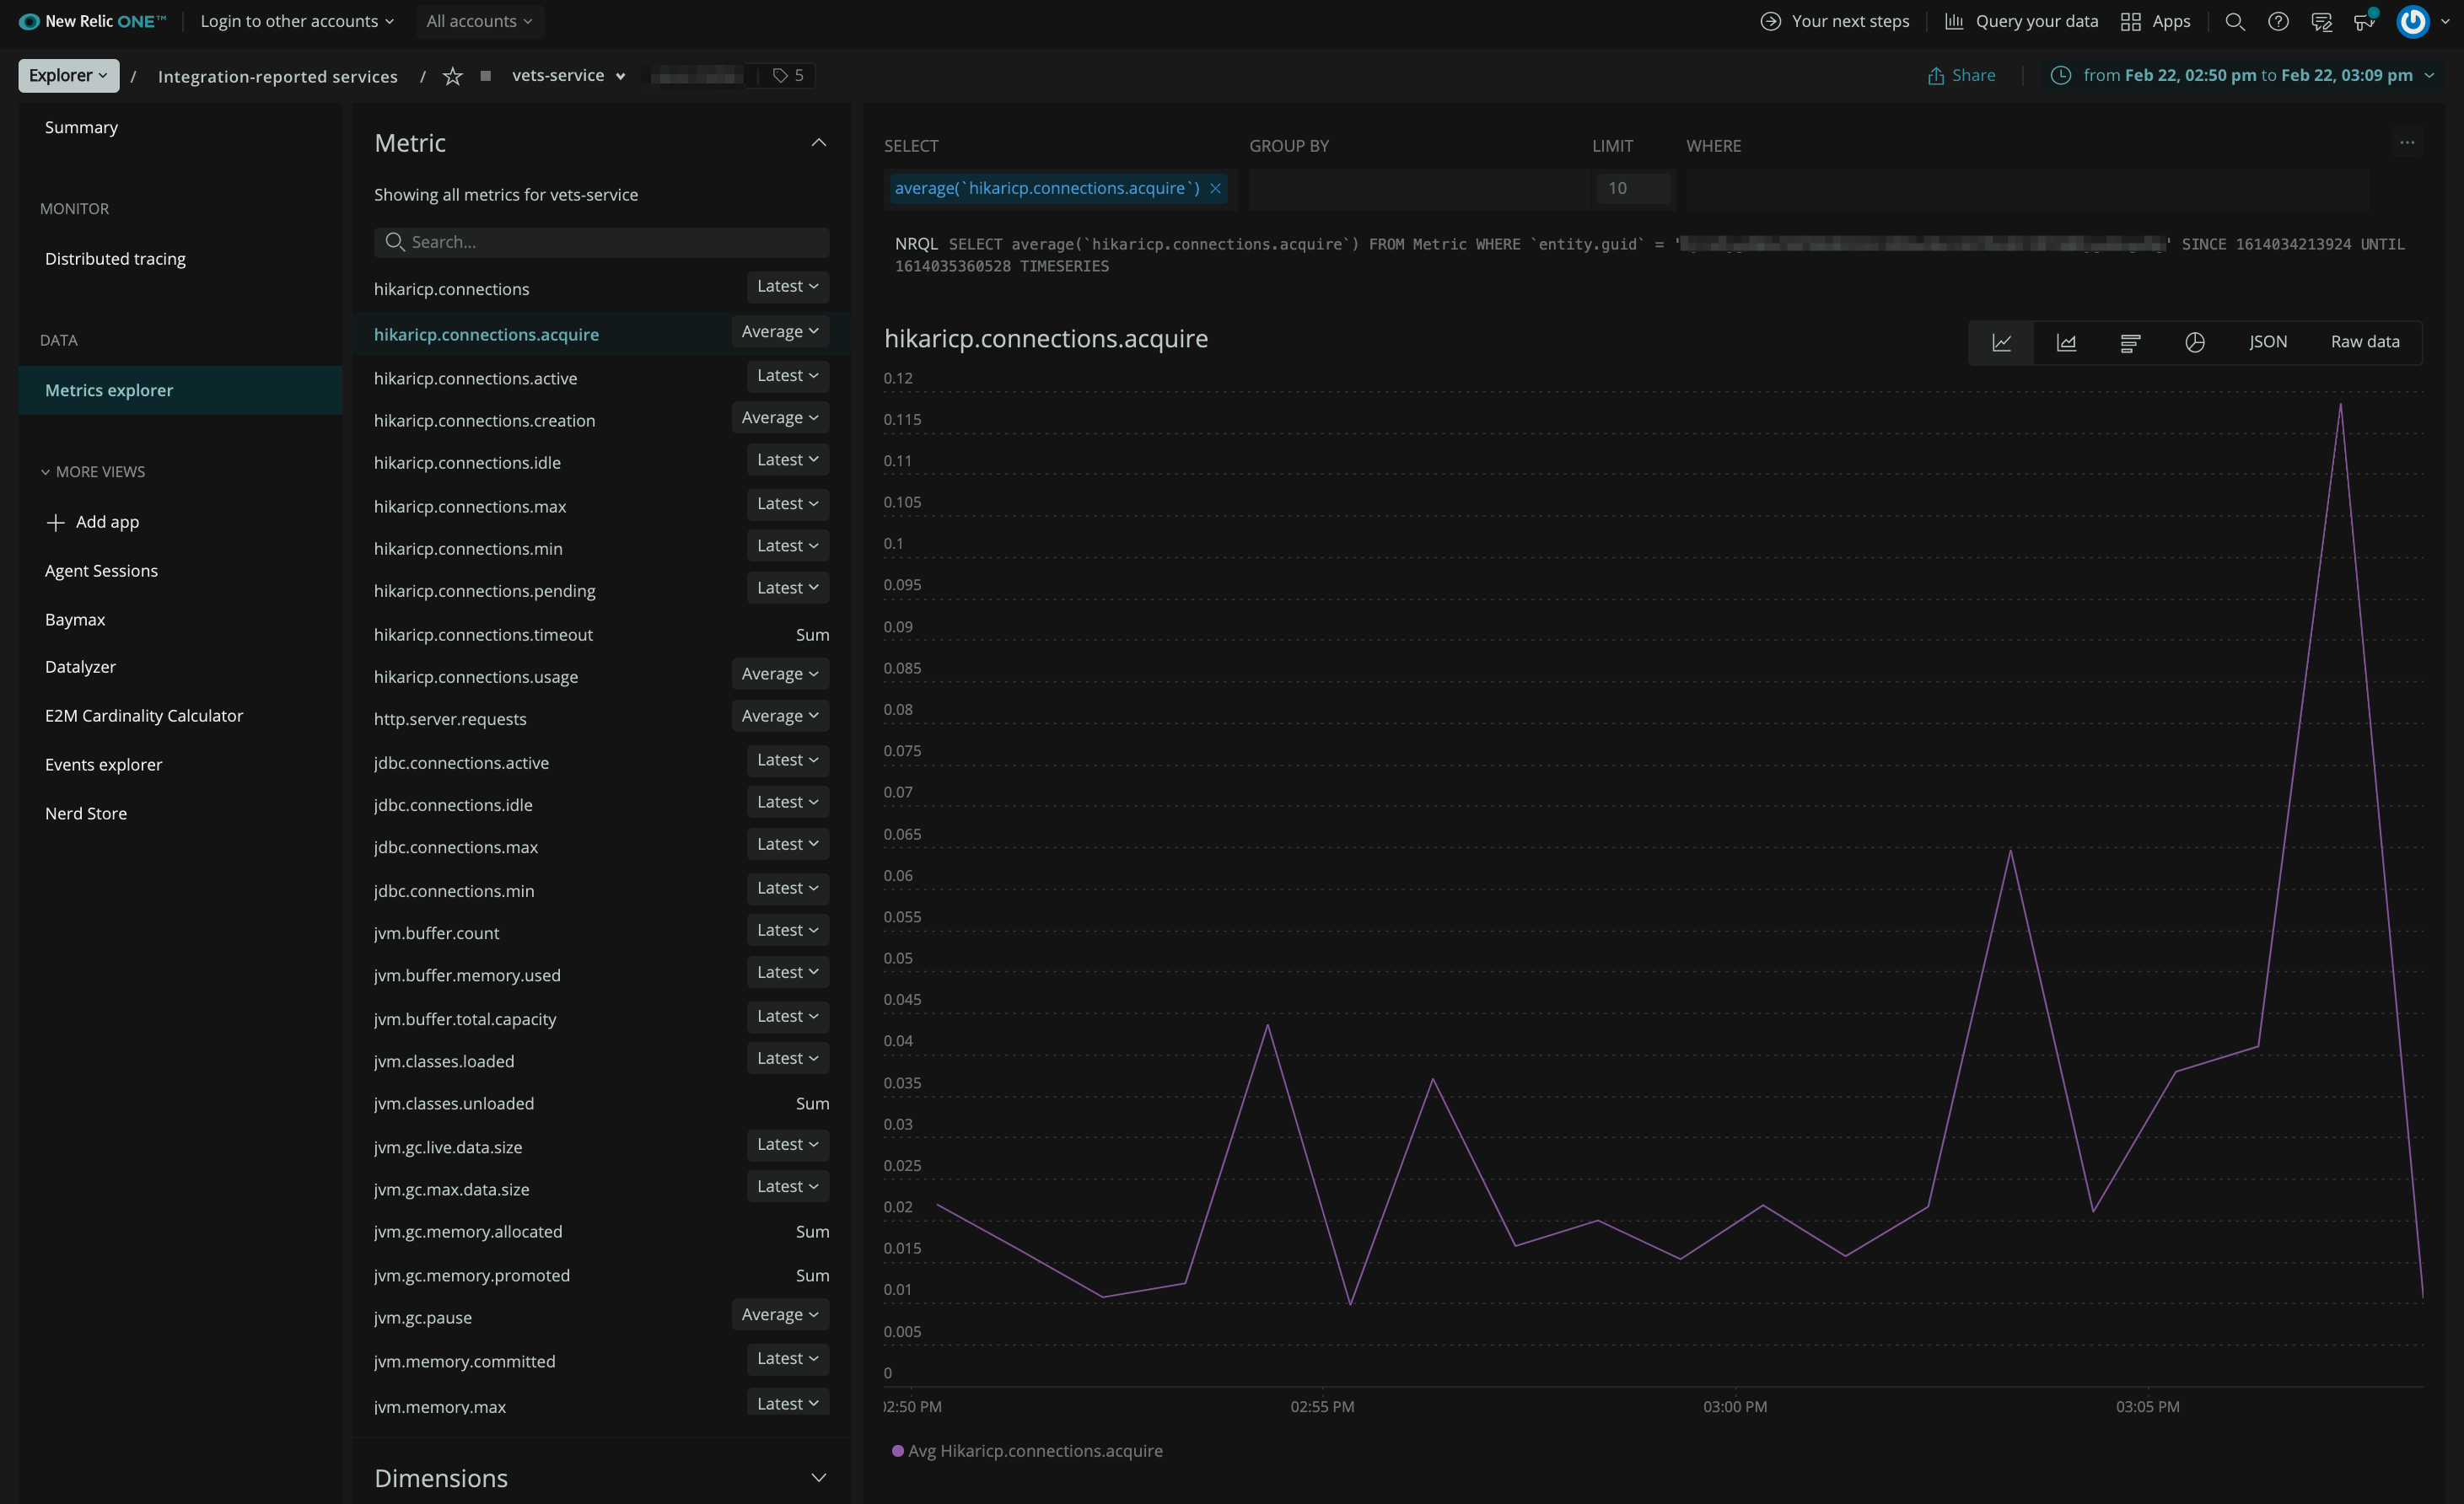The height and width of the screenshot is (1504, 2464).
Task: Open the Explorer dropdown button
Action: click(x=68, y=76)
